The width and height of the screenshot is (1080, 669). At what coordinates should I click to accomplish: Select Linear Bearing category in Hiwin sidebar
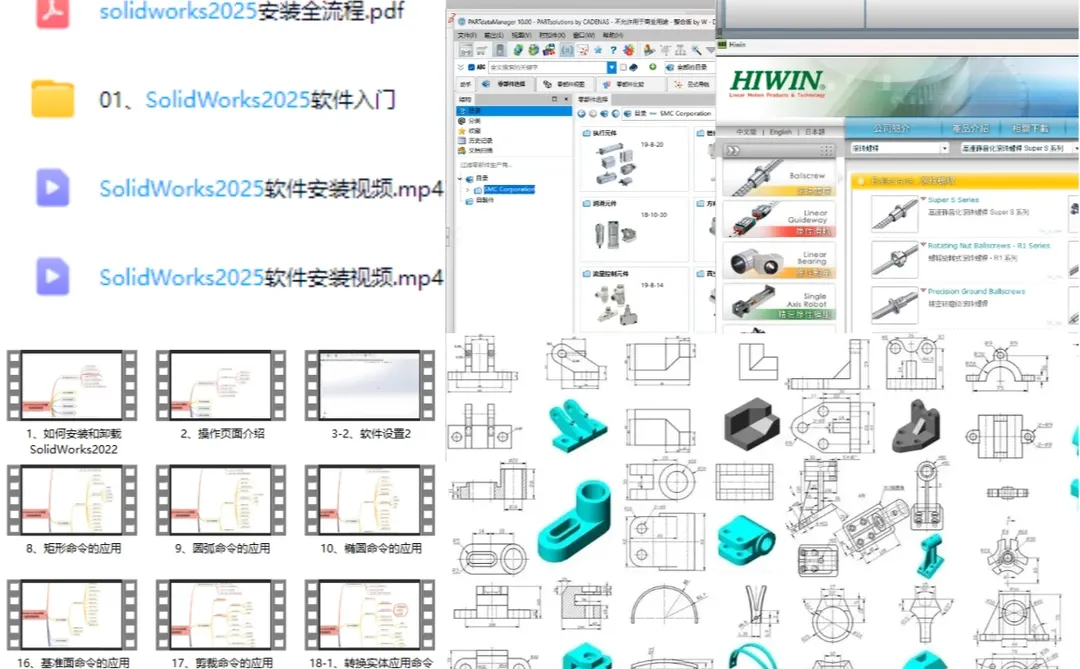tap(779, 260)
